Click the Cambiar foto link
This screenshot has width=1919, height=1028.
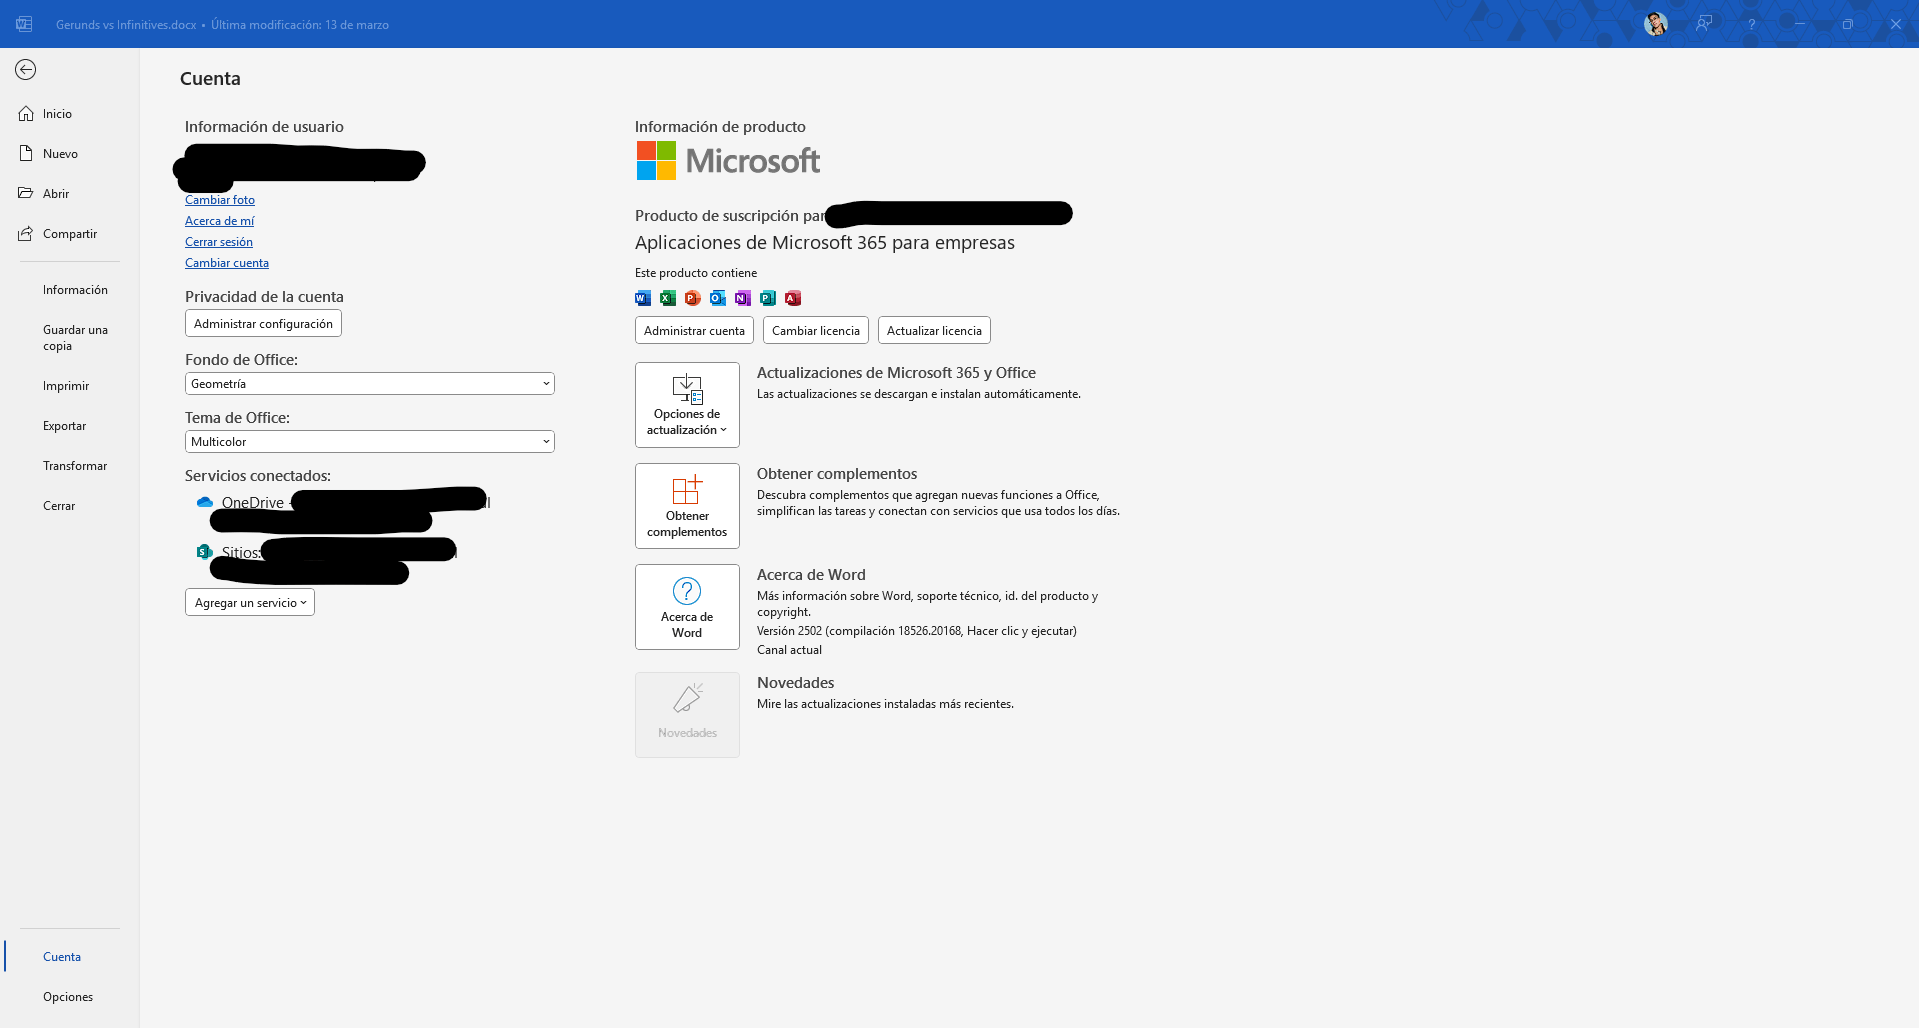click(220, 200)
